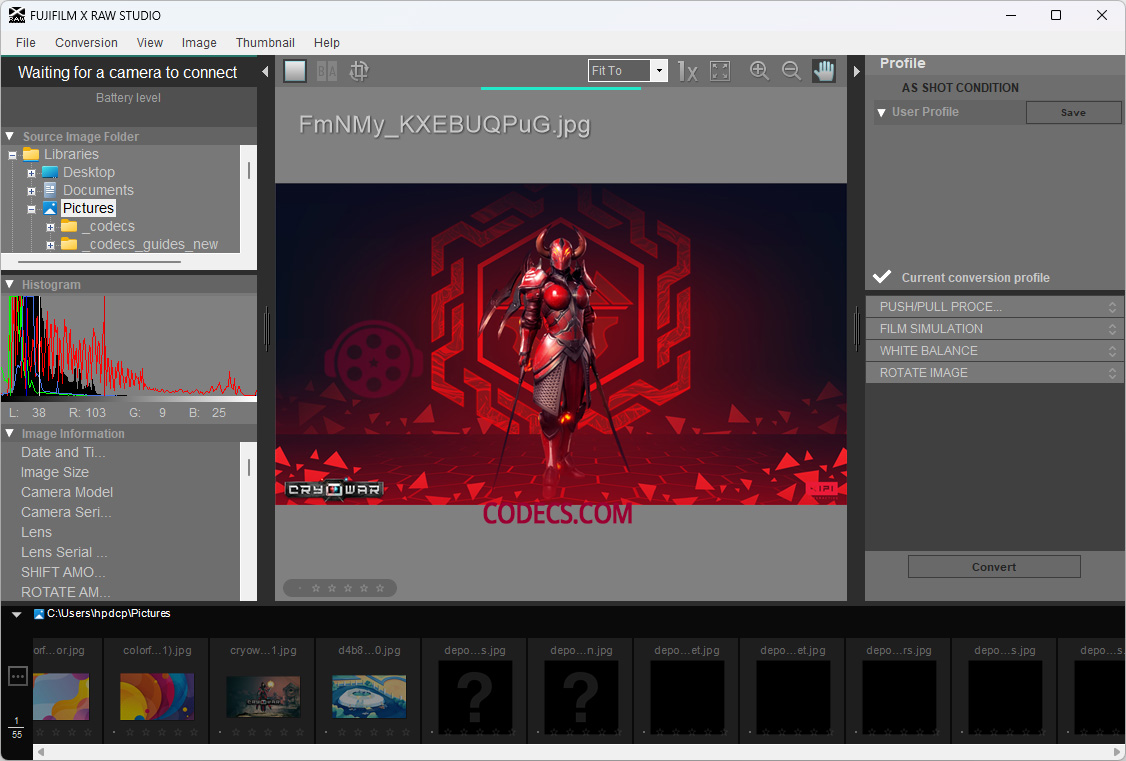Open the Thumbnail menu
This screenshot has height=761, width=1126.
coord(265,42)
